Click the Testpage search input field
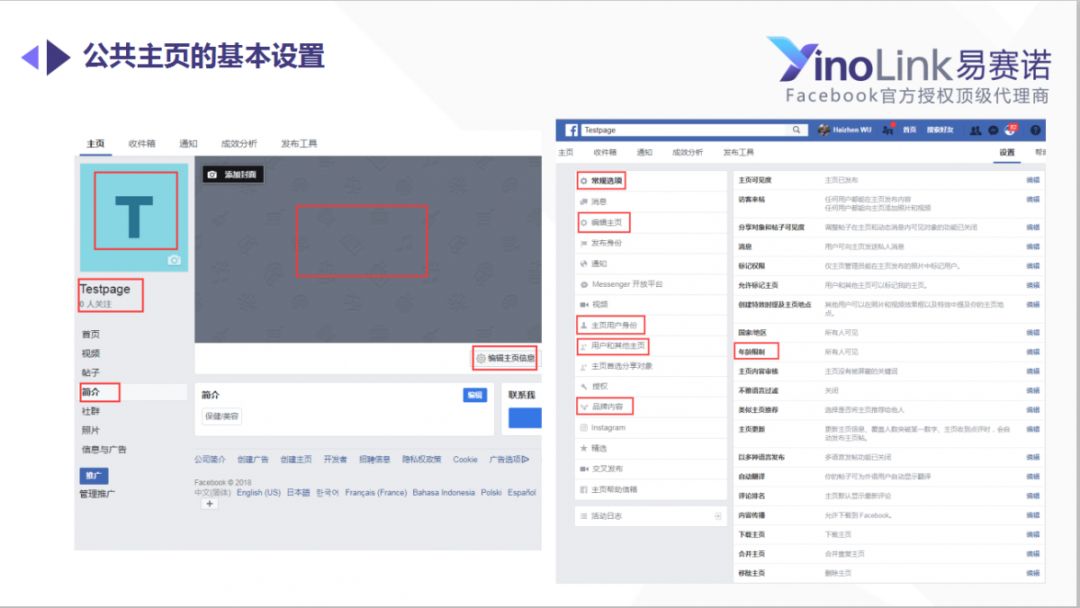1080x608 pixels. [683, 129]
